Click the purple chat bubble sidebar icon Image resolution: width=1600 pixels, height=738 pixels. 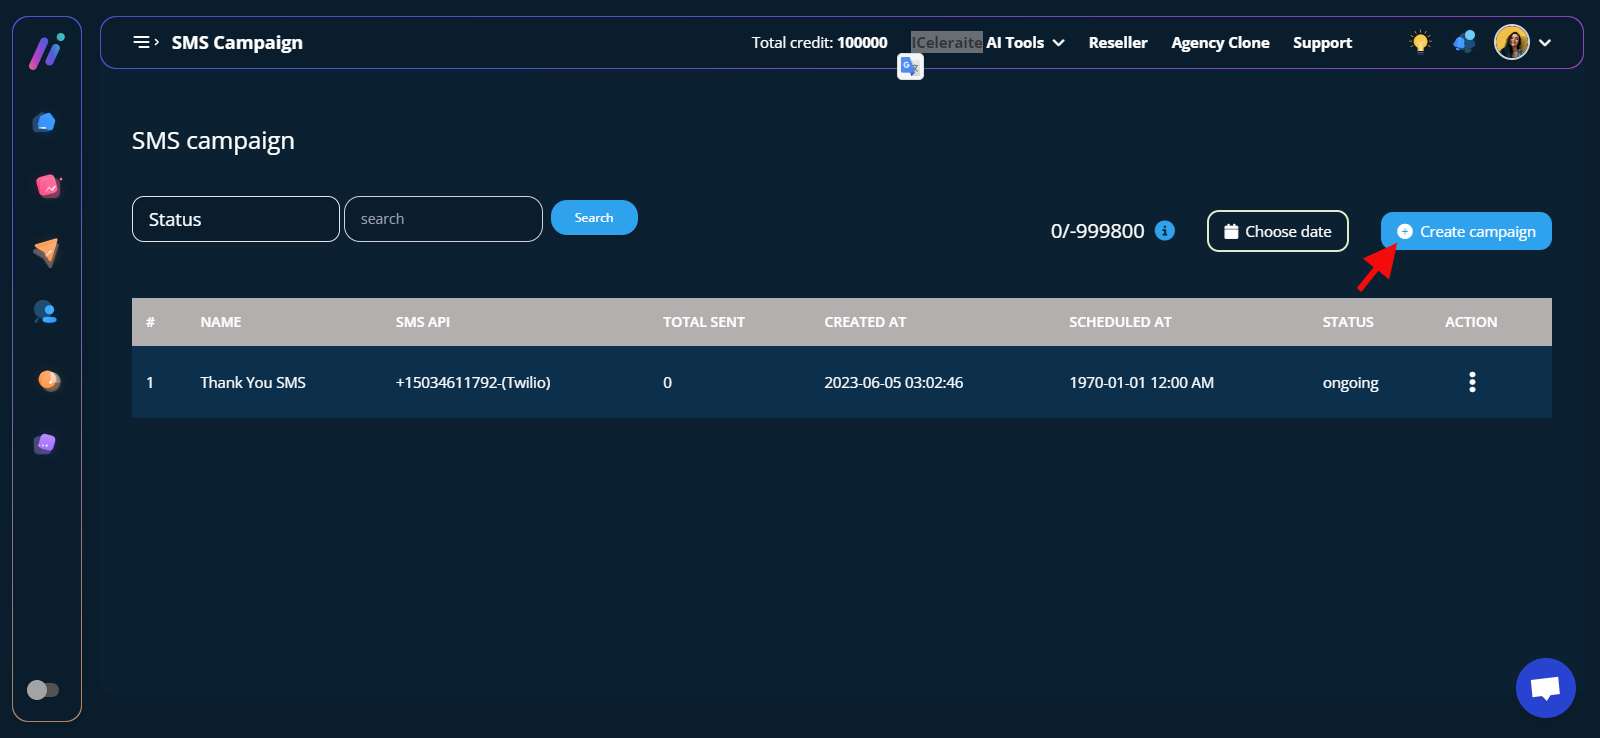click(x=45, y=443)
